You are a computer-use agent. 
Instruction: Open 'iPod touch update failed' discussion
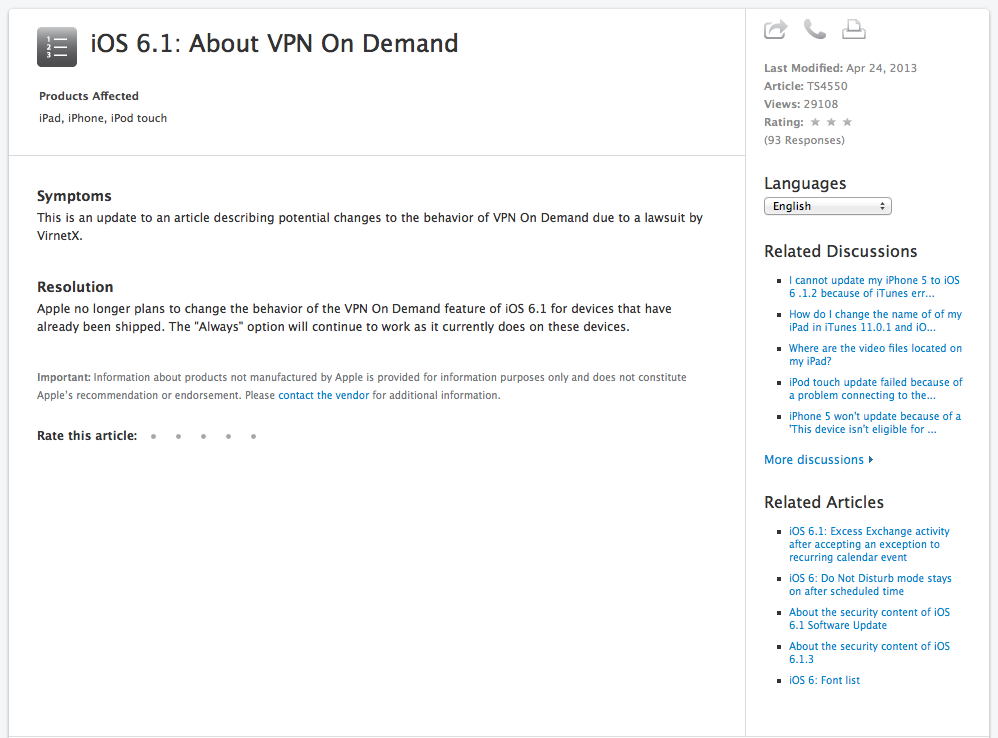pos(875,389)
